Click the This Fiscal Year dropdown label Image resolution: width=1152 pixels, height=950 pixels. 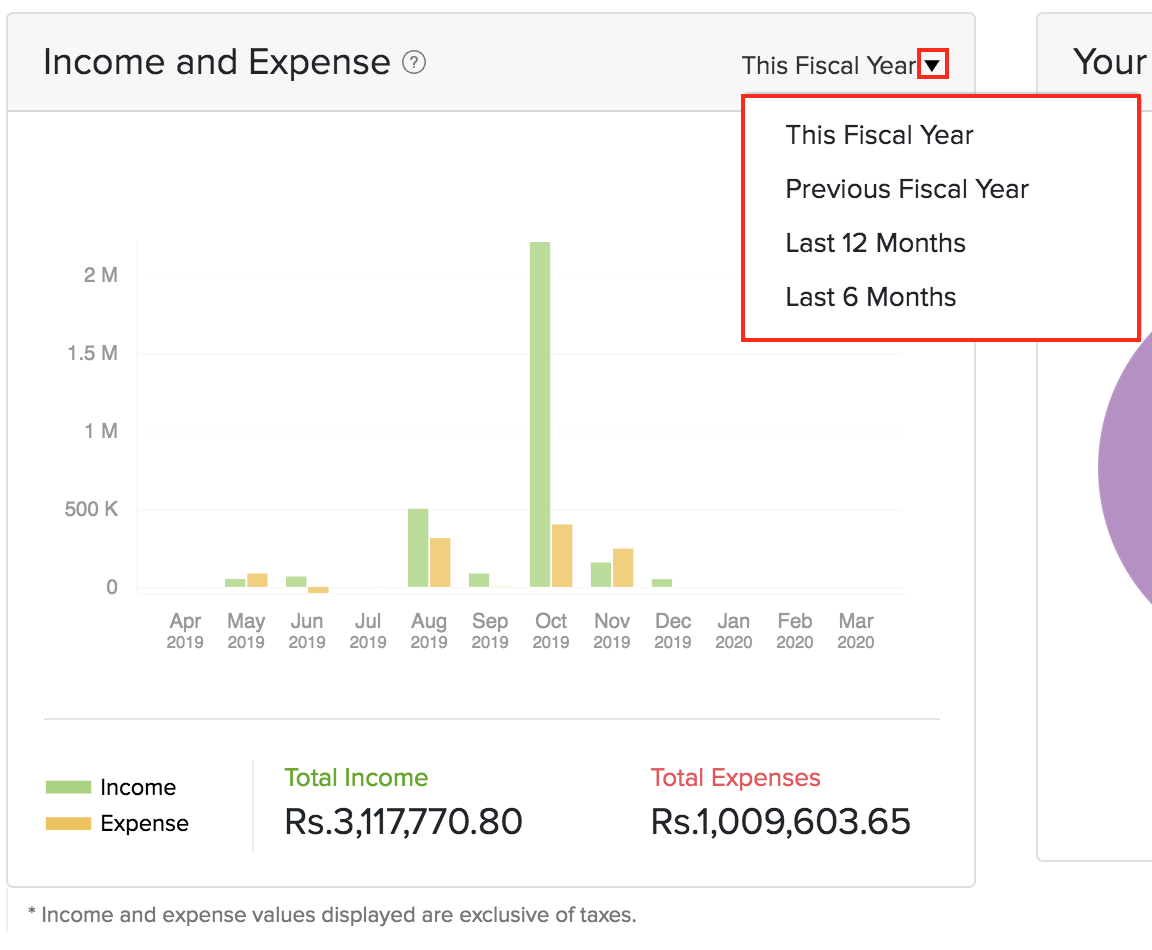(828, 66)
